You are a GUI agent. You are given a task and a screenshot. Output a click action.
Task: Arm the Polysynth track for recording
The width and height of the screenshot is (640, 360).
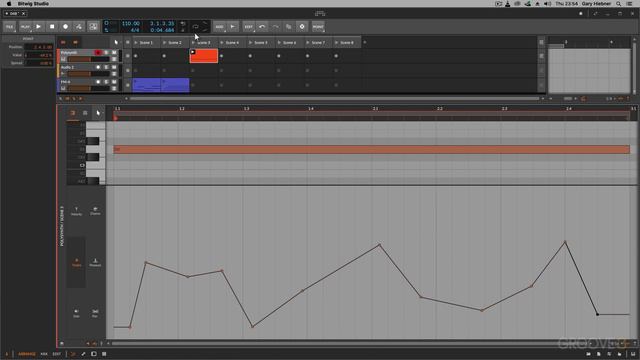(x=98, y=53)
